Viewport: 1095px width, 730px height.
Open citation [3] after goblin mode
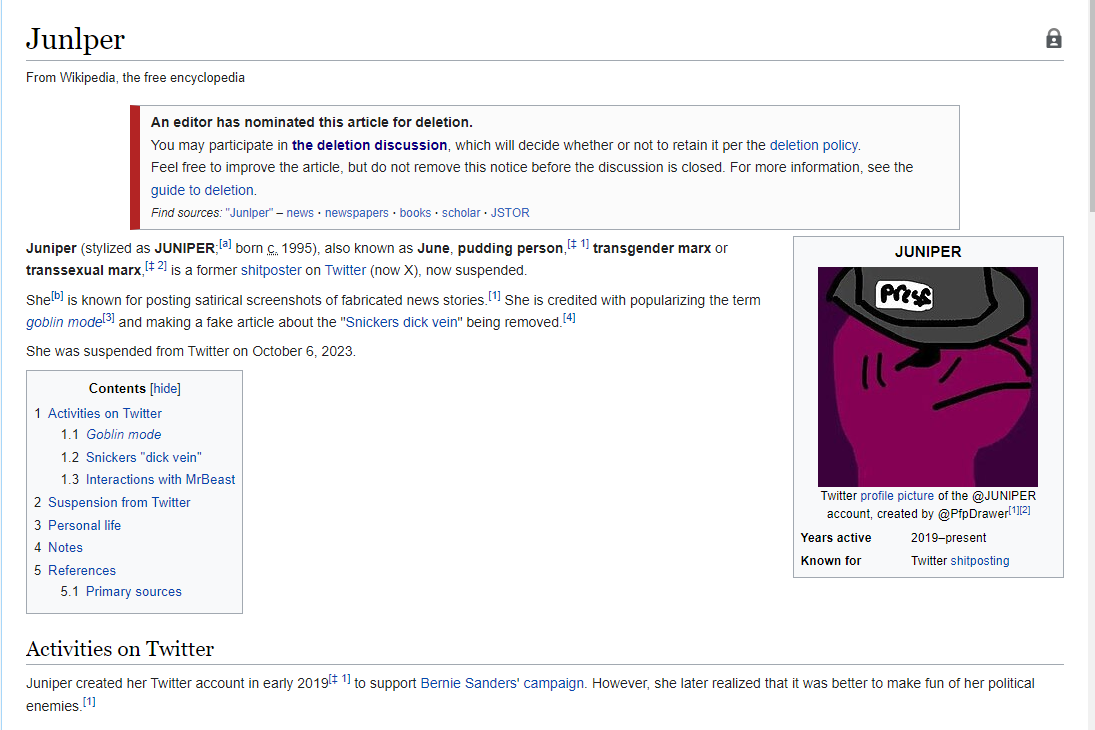tap(109, 317)
